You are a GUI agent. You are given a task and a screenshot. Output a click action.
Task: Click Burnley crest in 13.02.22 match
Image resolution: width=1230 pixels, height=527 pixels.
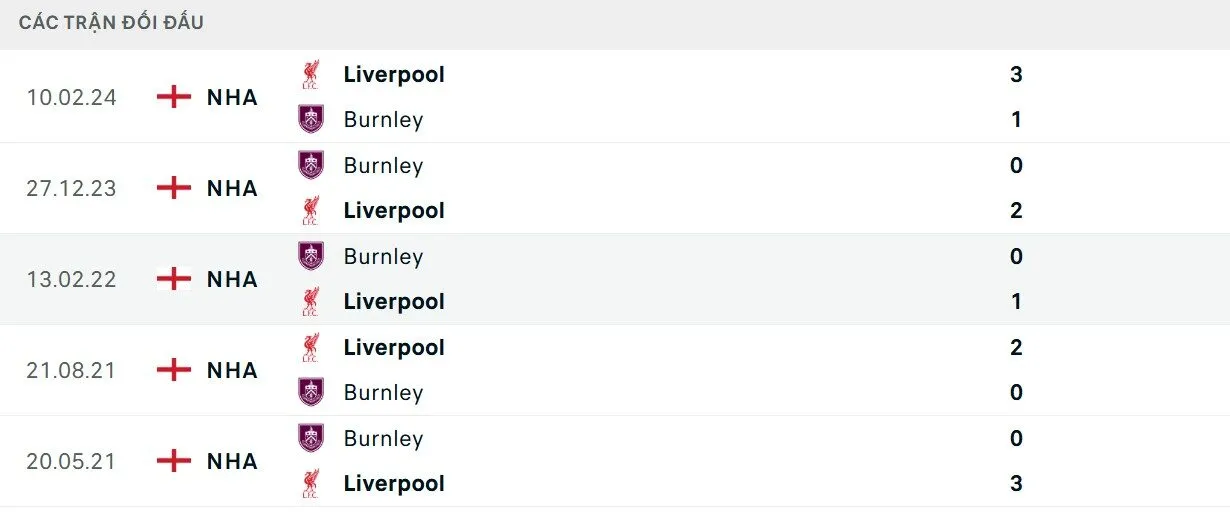click(311, 256)
